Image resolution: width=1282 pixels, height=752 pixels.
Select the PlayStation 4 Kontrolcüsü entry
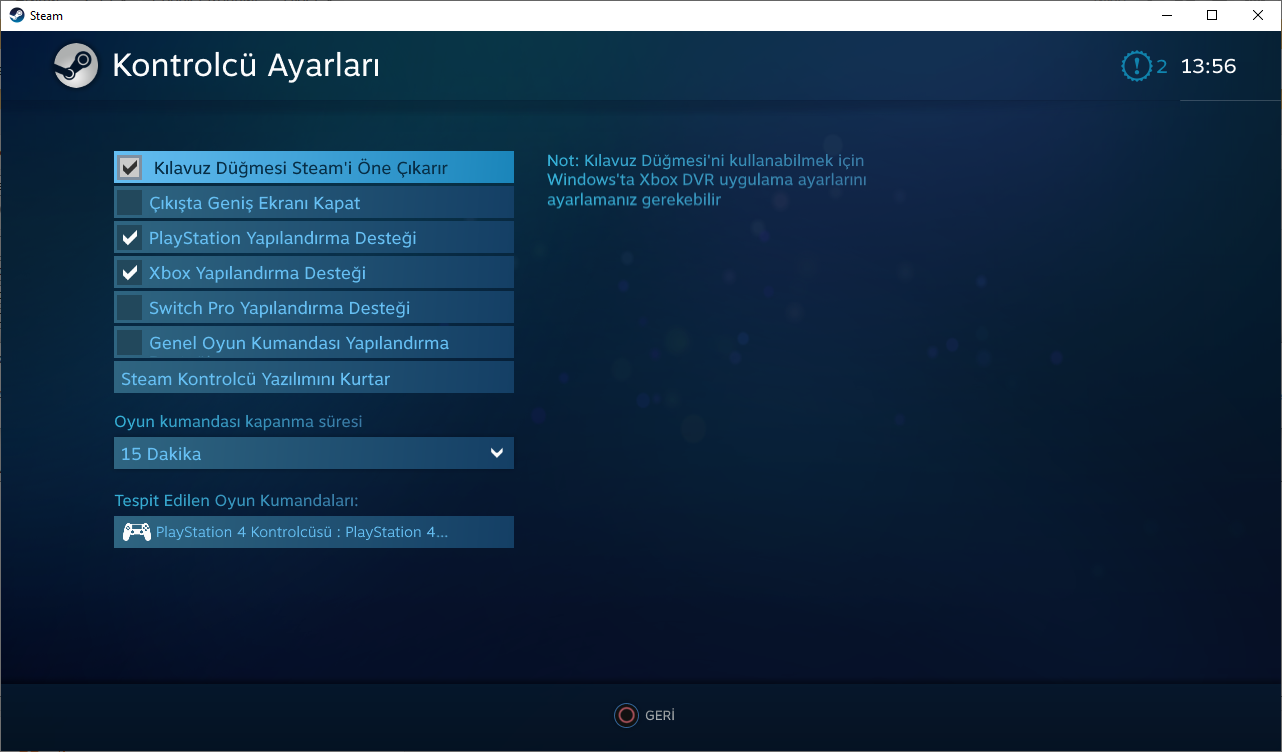[x=314, y=532]
